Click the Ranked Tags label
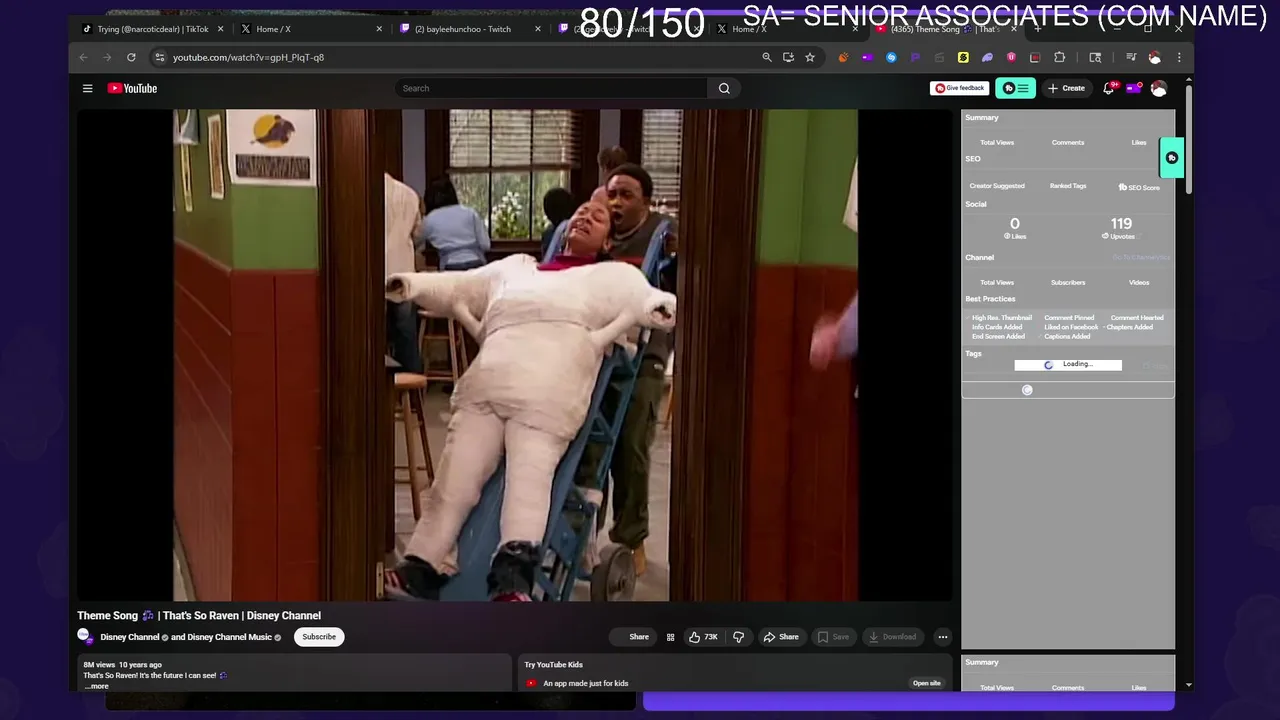Image resolution: width=1280 pixels, height=720 pixels. (x=1068, y=186)
